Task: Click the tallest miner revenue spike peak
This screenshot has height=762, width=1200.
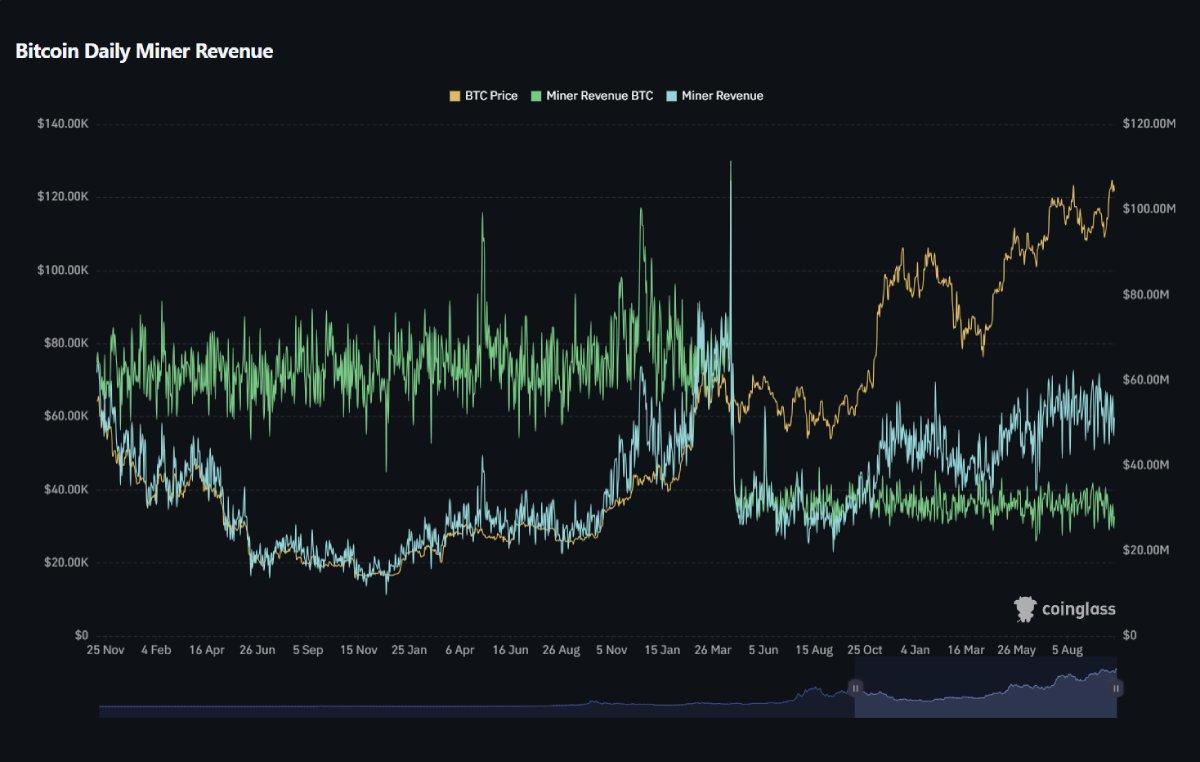Action: pos(730,162)
